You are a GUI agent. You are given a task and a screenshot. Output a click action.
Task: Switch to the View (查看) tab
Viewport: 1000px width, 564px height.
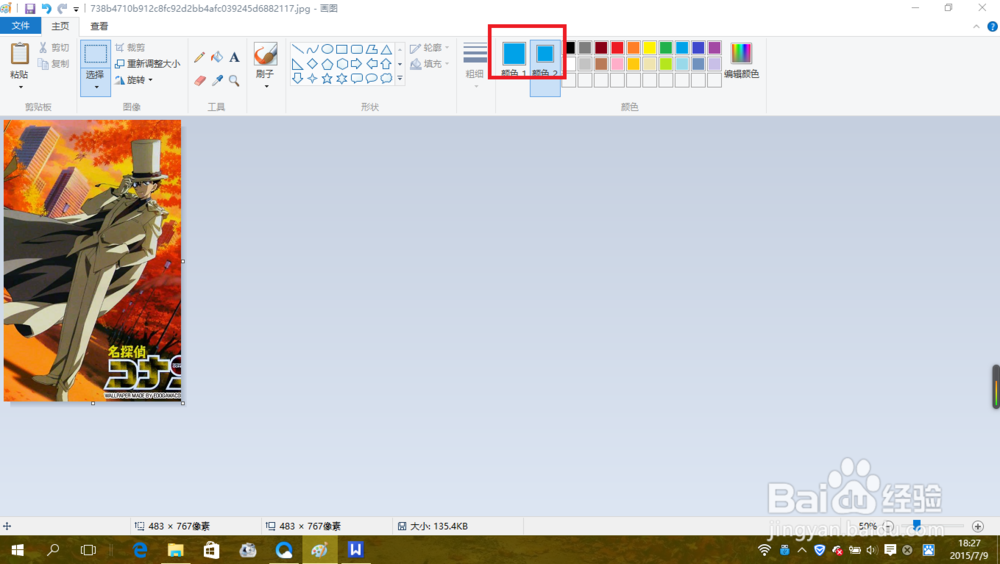point(99,26)
